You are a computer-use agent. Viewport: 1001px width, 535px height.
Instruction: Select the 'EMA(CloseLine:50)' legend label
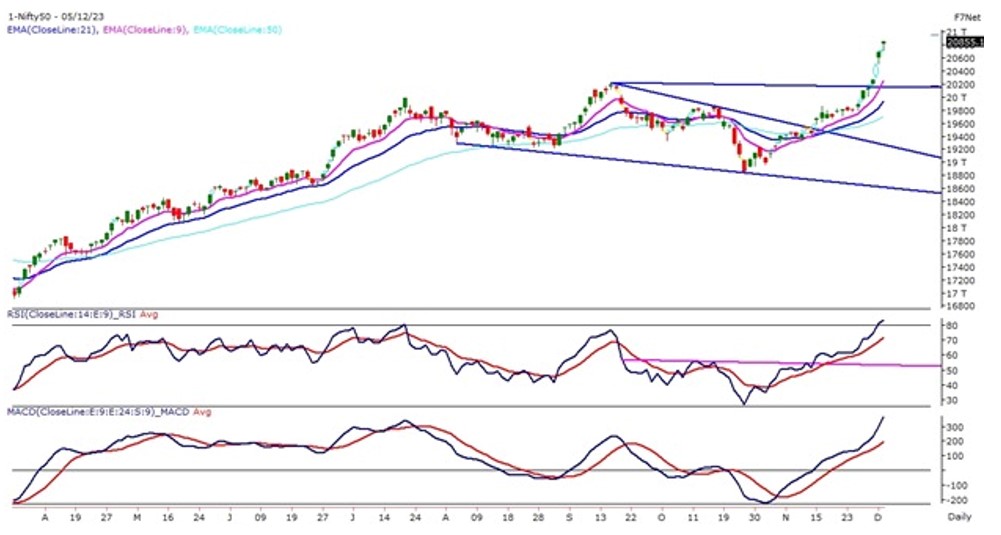click(237, 30)
